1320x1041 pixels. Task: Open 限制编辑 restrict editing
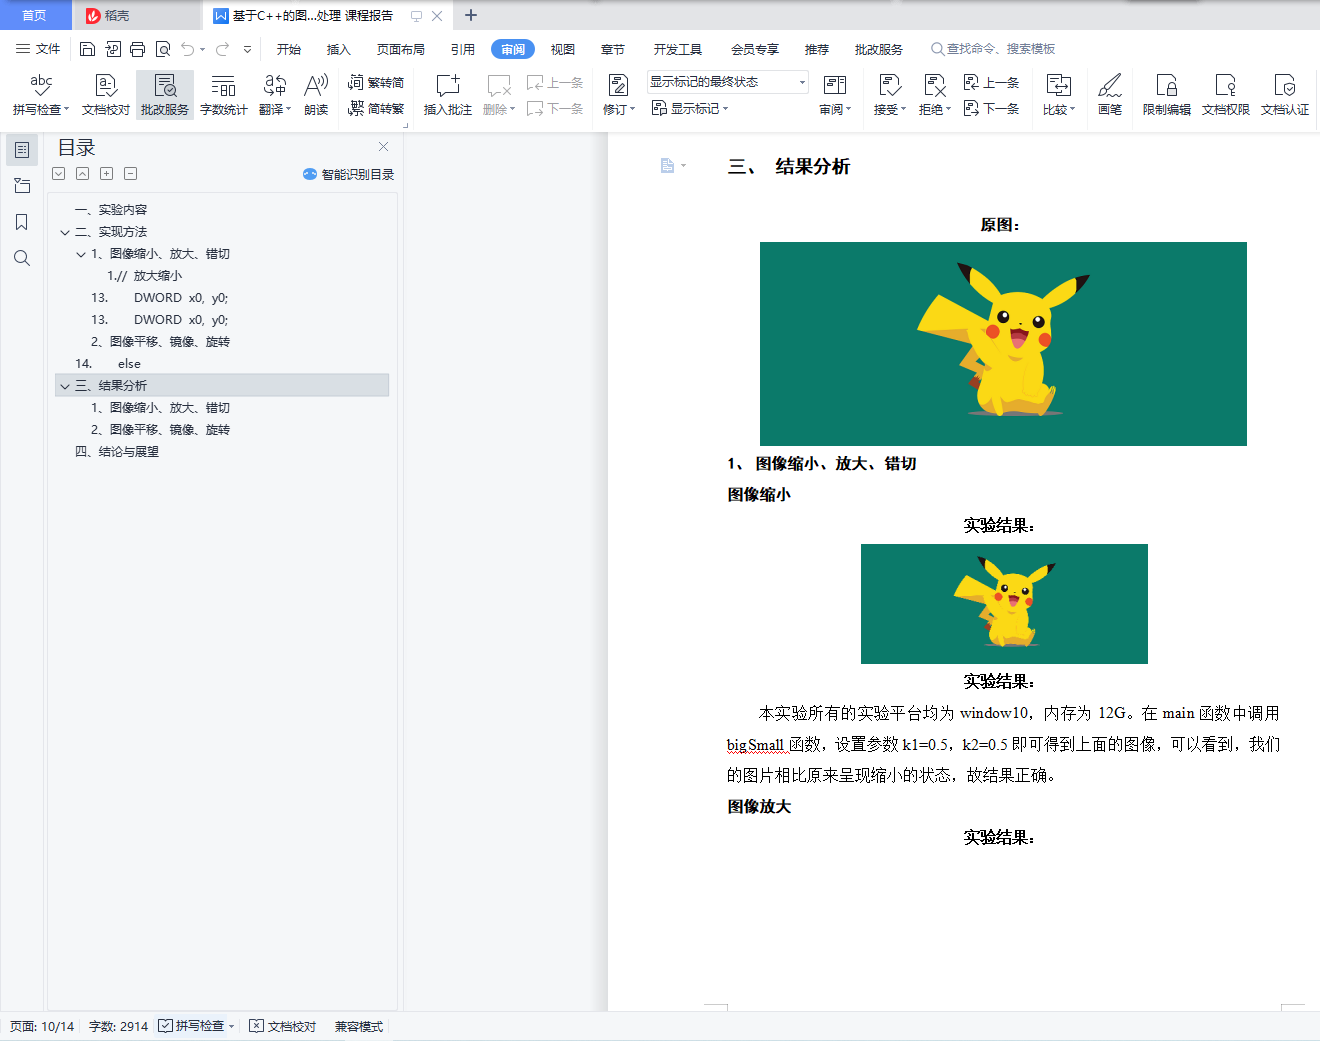[x=1167, y=95]
